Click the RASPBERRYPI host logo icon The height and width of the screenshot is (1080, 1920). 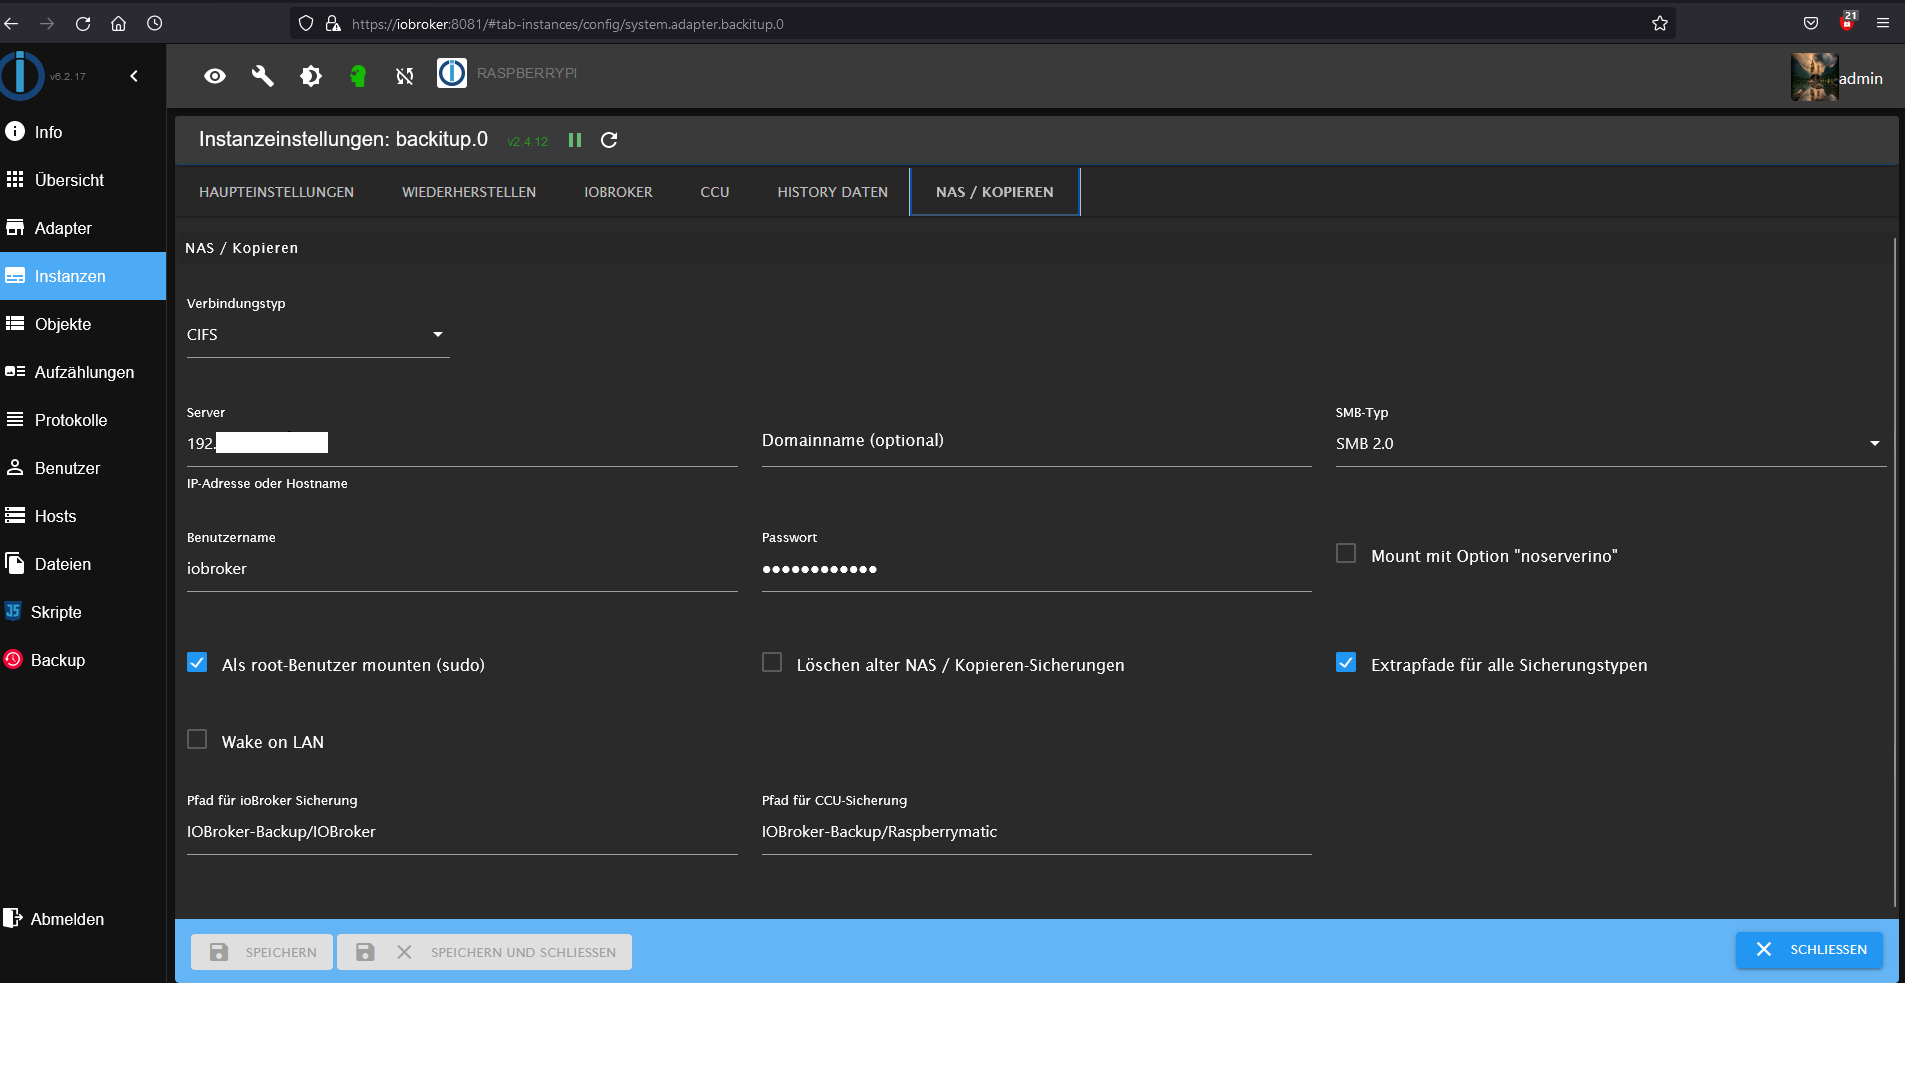click(452, 73)
